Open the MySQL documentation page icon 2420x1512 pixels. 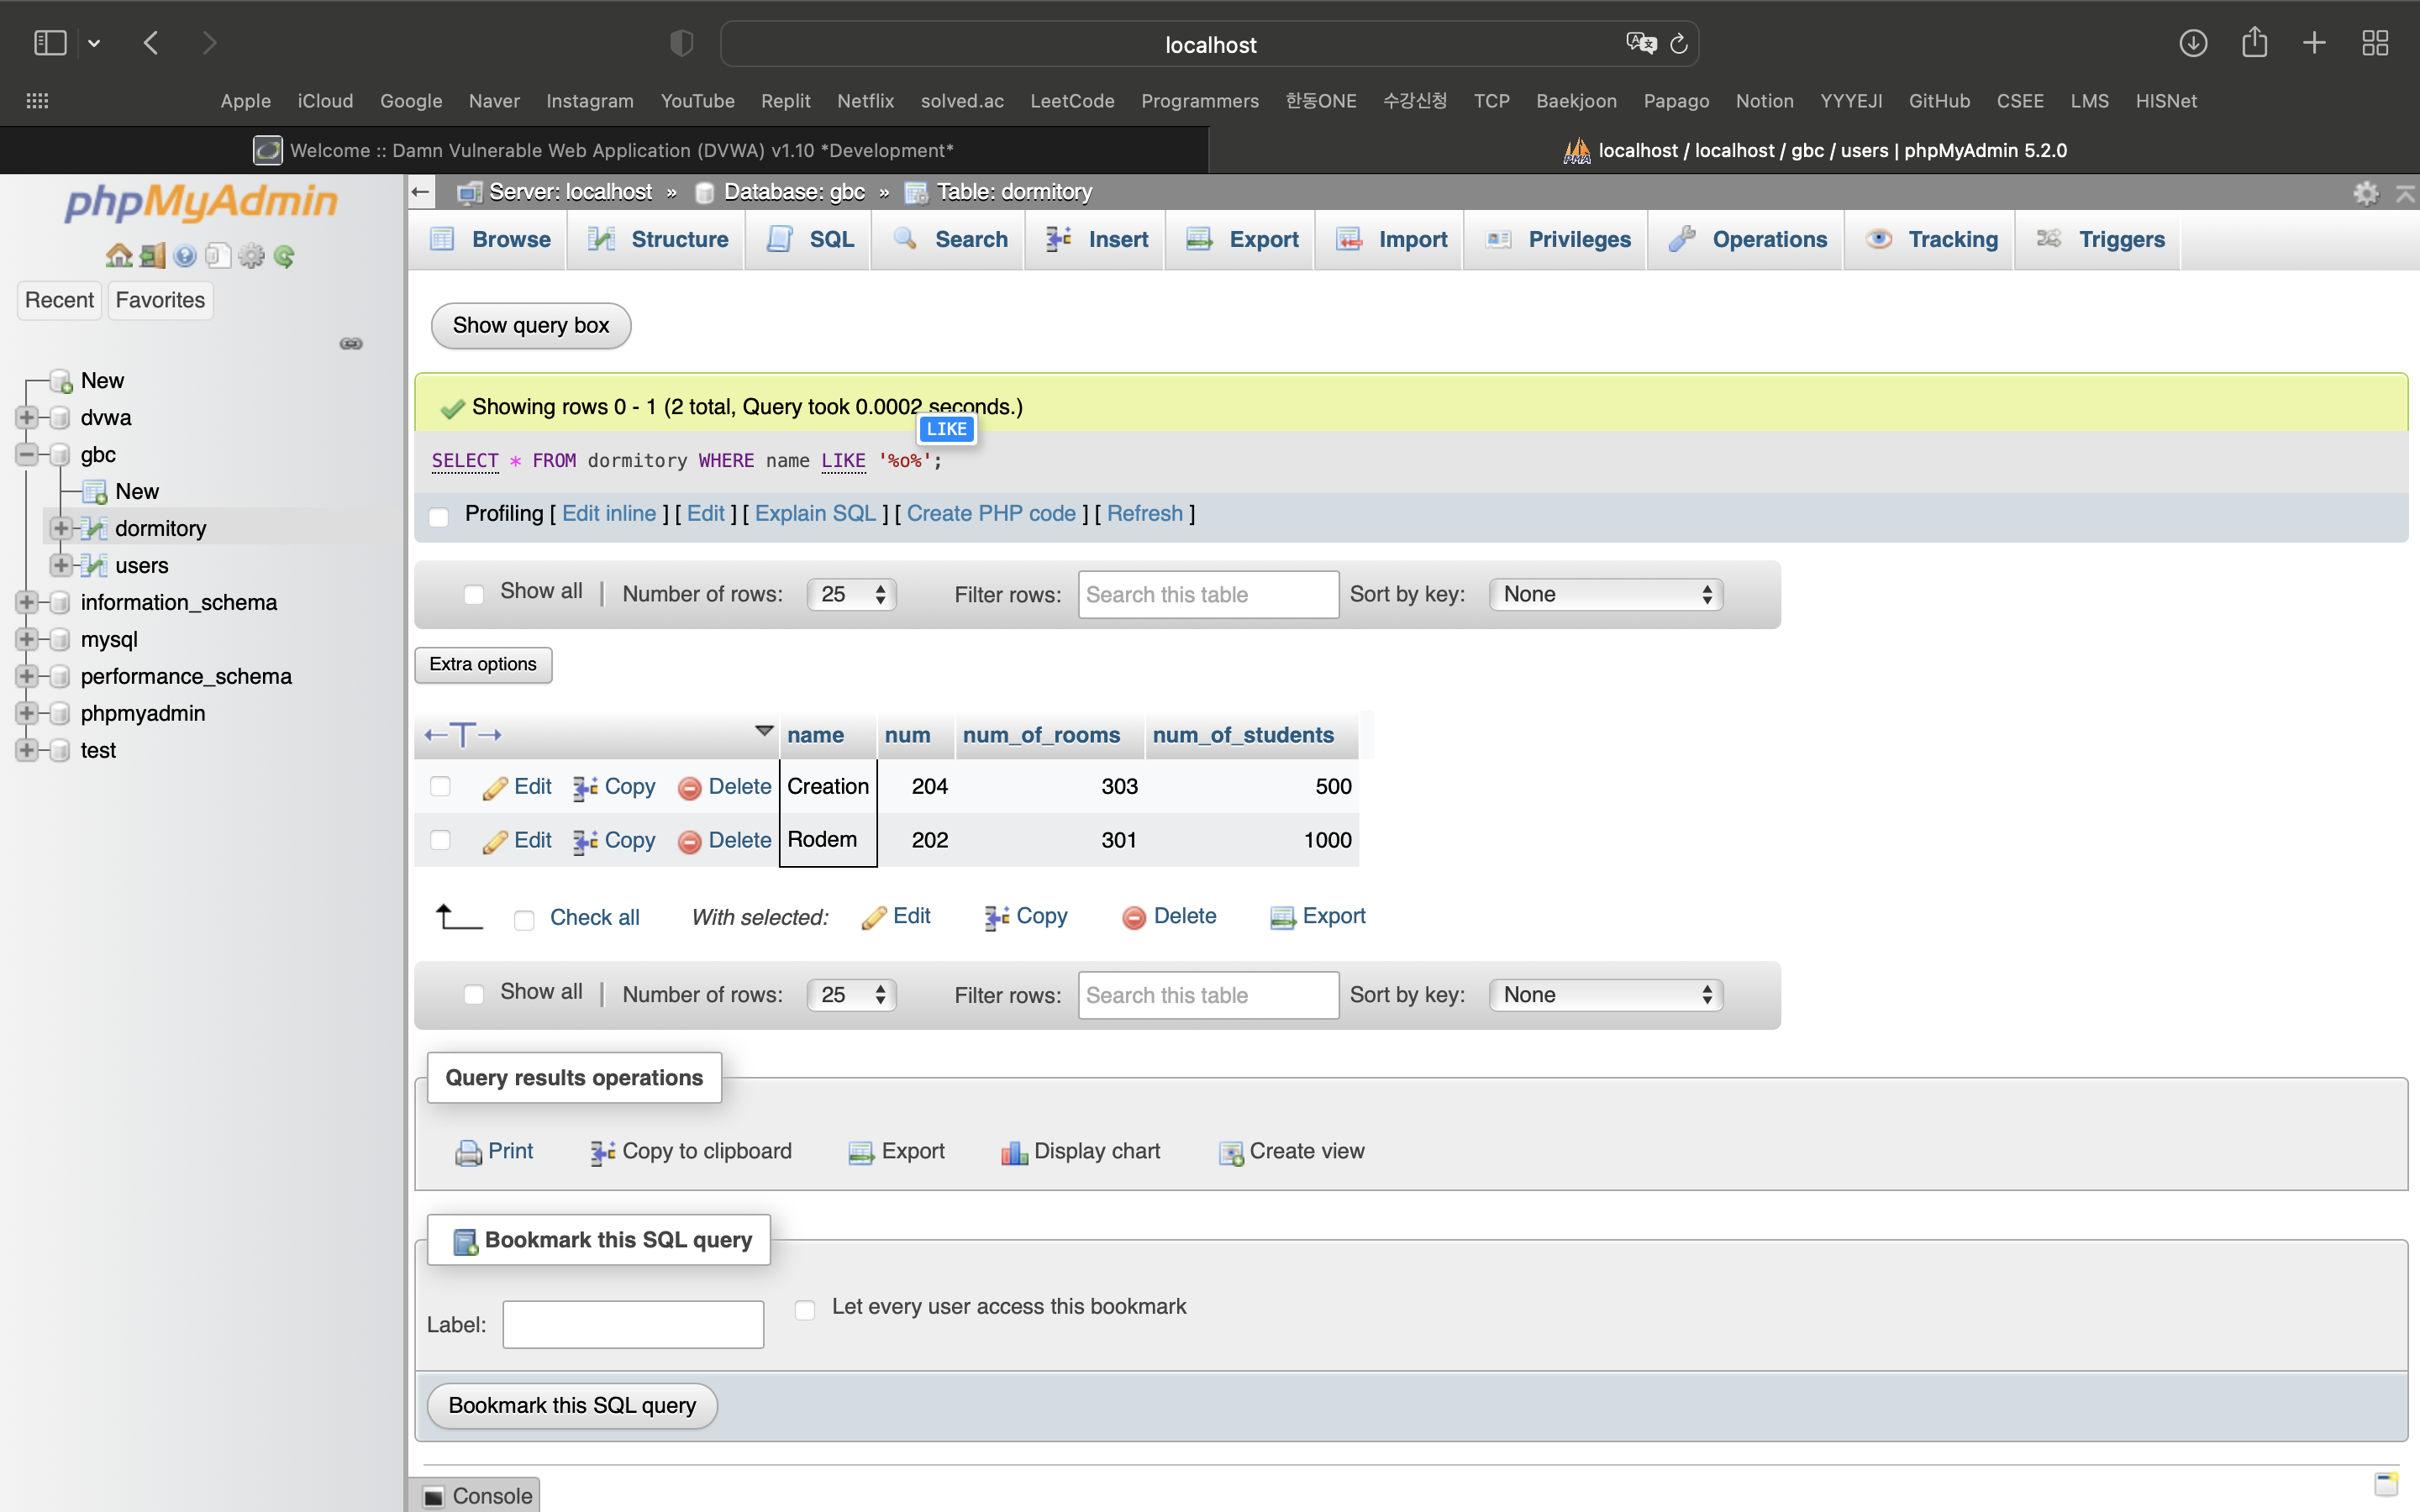tap(218, 256)
